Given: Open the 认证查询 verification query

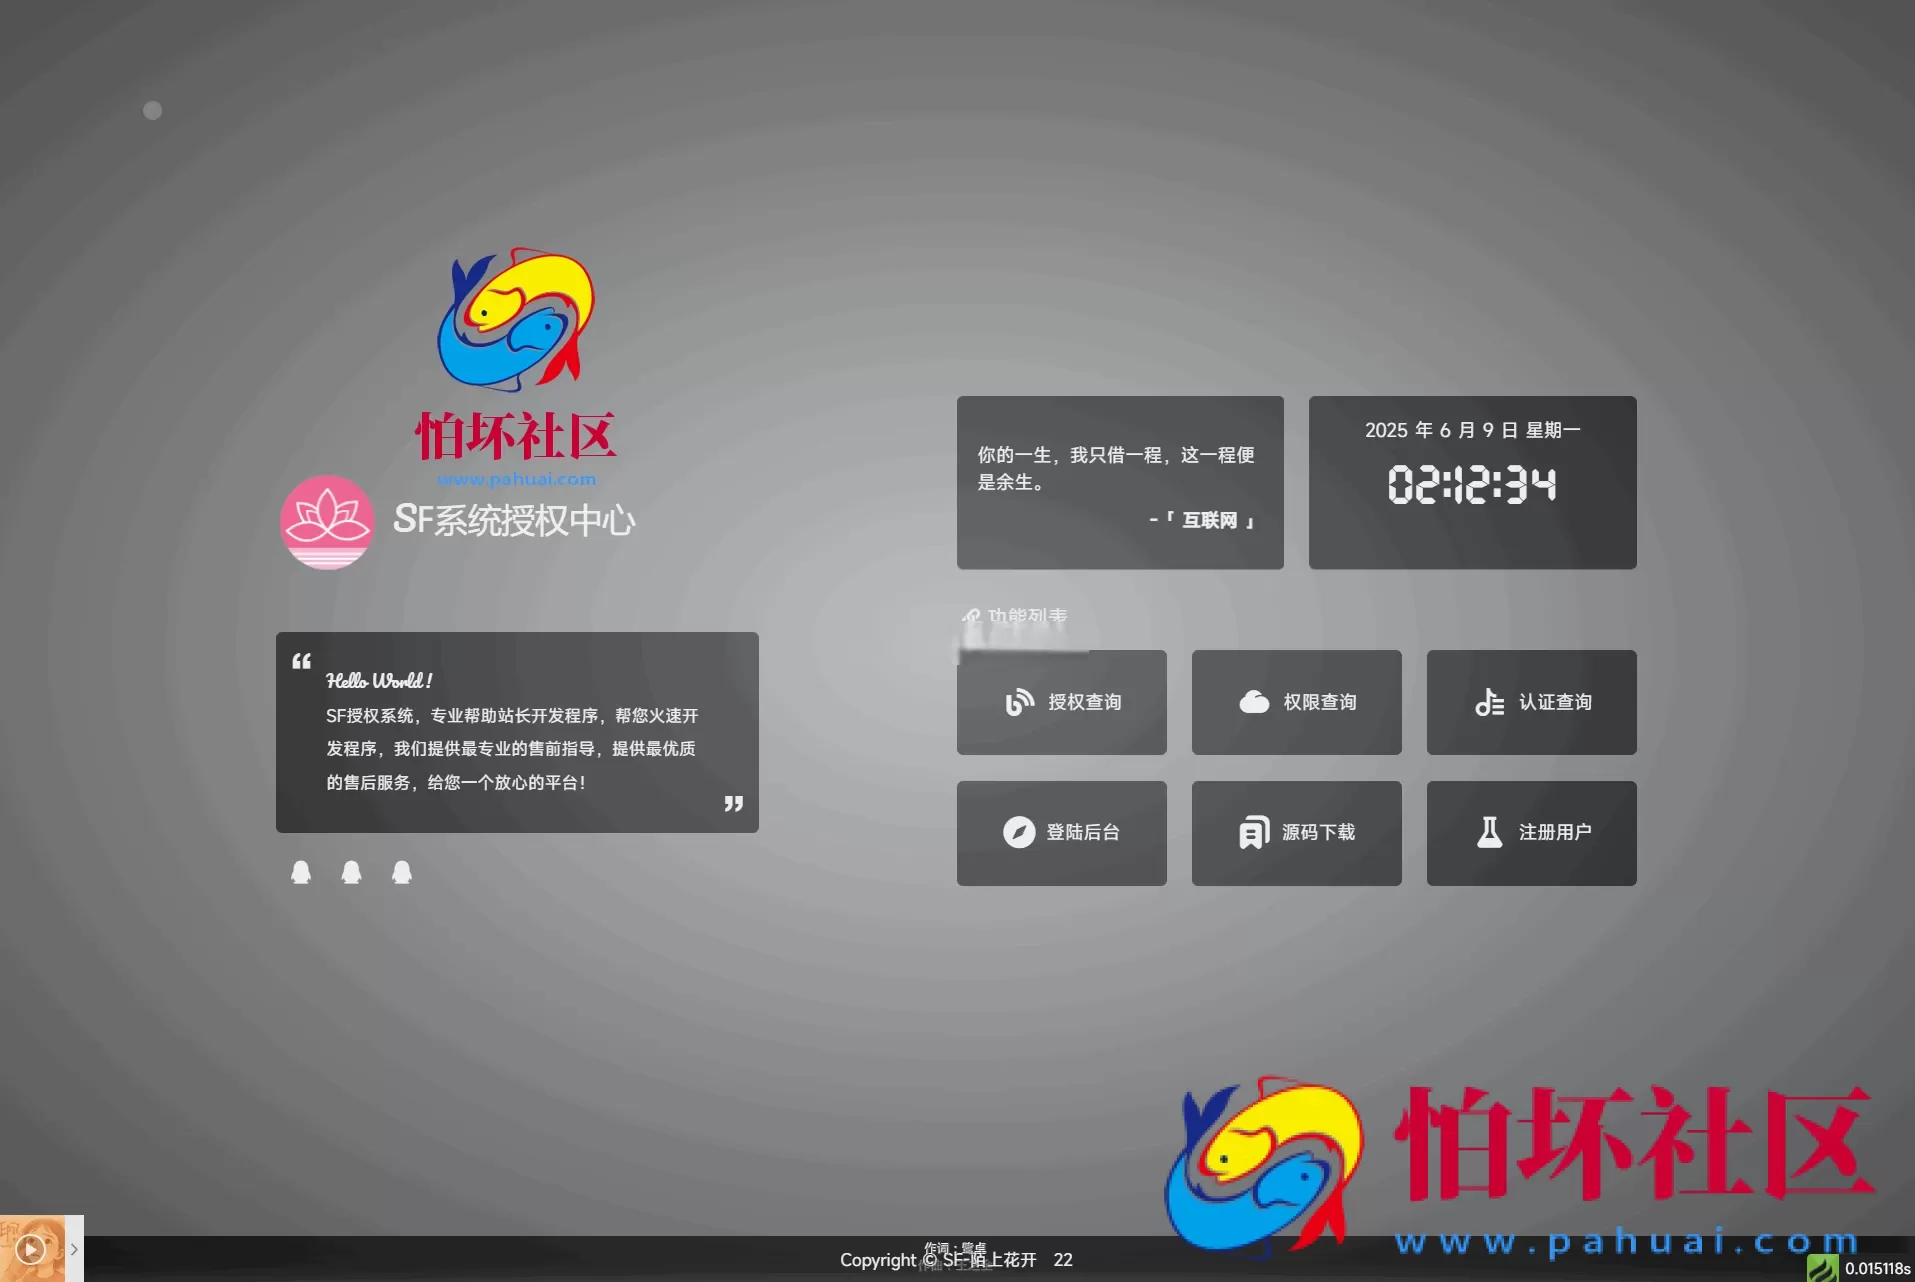Looking at the screenshot, I should click(1531, 702).
